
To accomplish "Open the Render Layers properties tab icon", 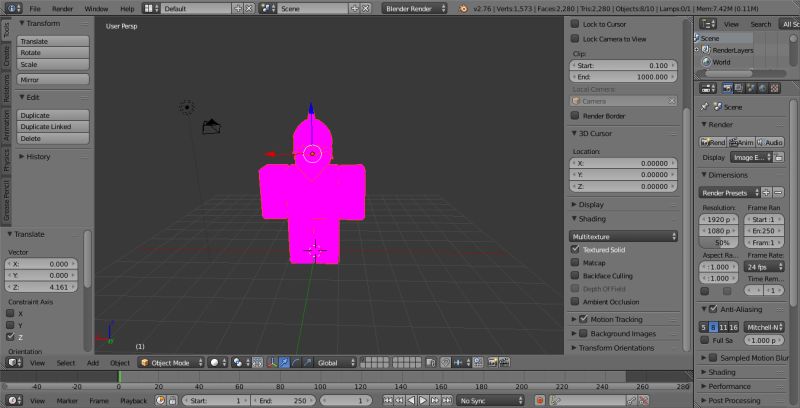I will 739,88.
